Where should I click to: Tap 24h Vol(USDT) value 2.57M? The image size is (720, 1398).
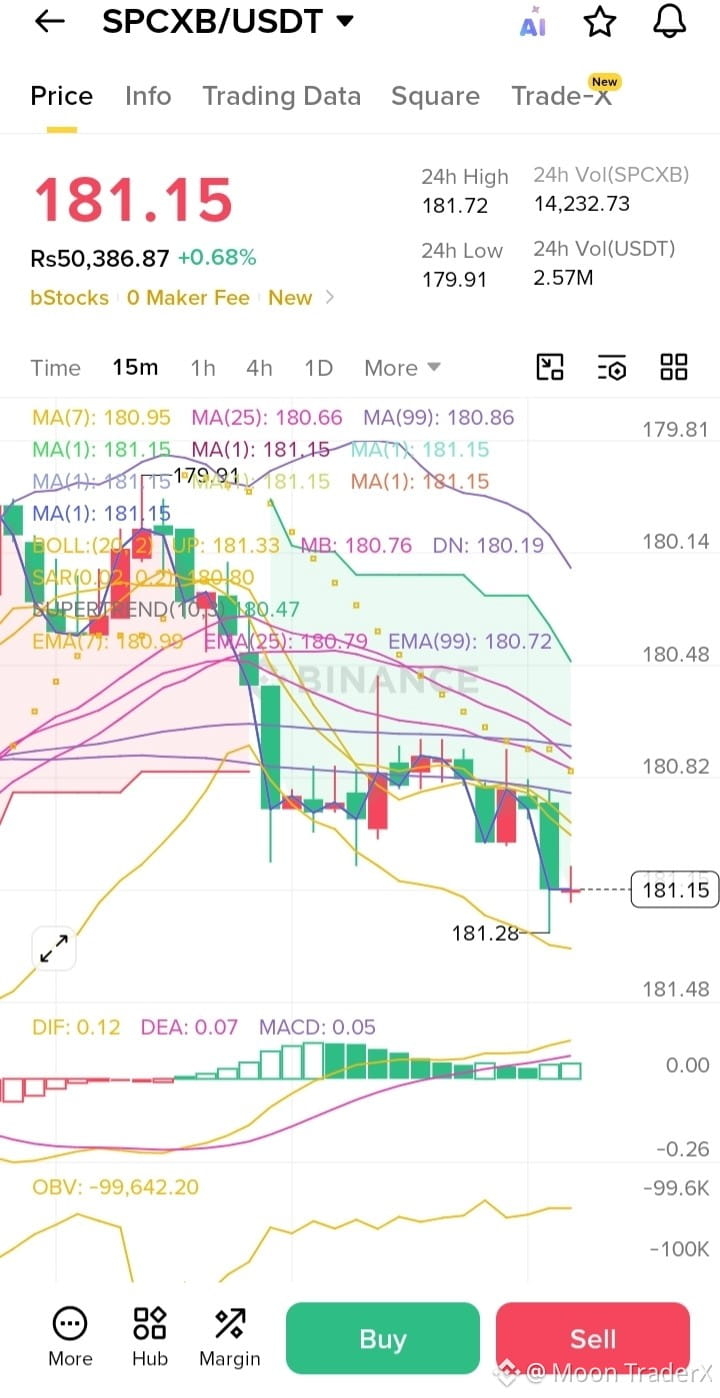pos(563,278)
